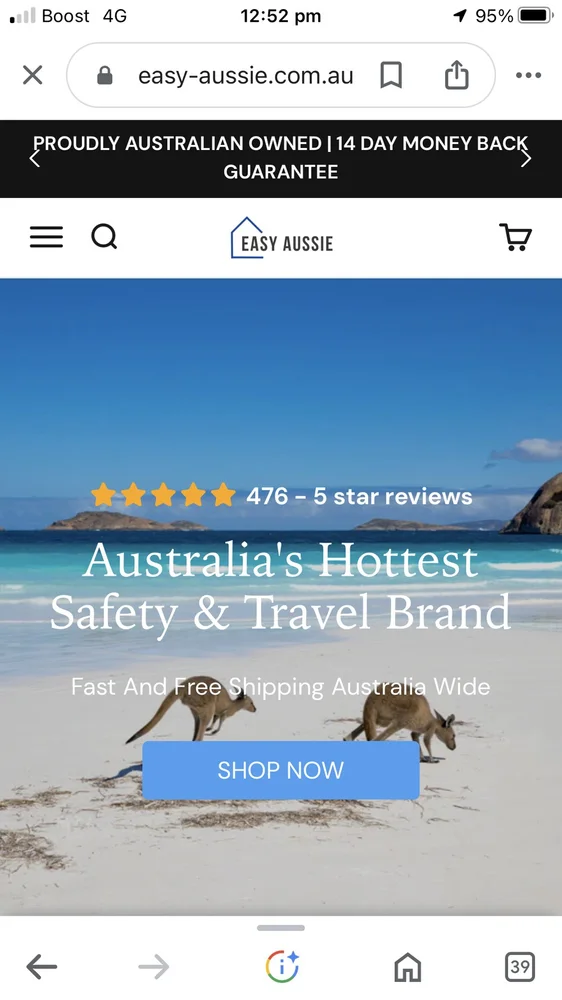Open the three-dot more options menu
This screenshot has width=562, height=1000.
(x=528, y=75)
